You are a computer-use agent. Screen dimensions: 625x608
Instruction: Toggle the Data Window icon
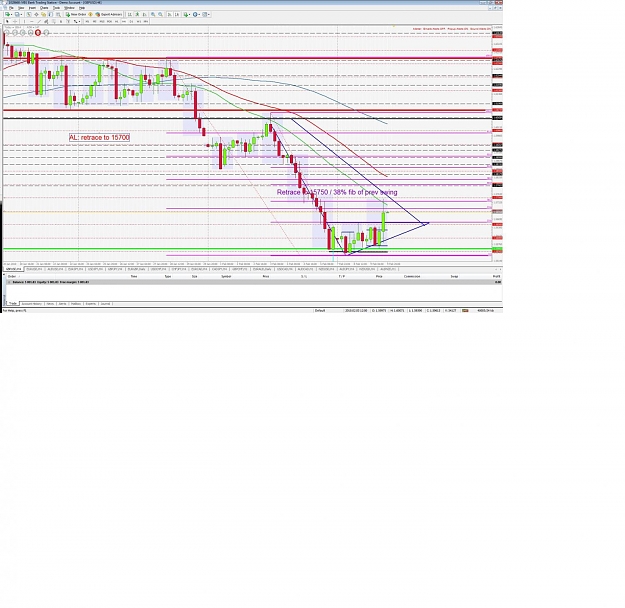click(x=37, y=14)
